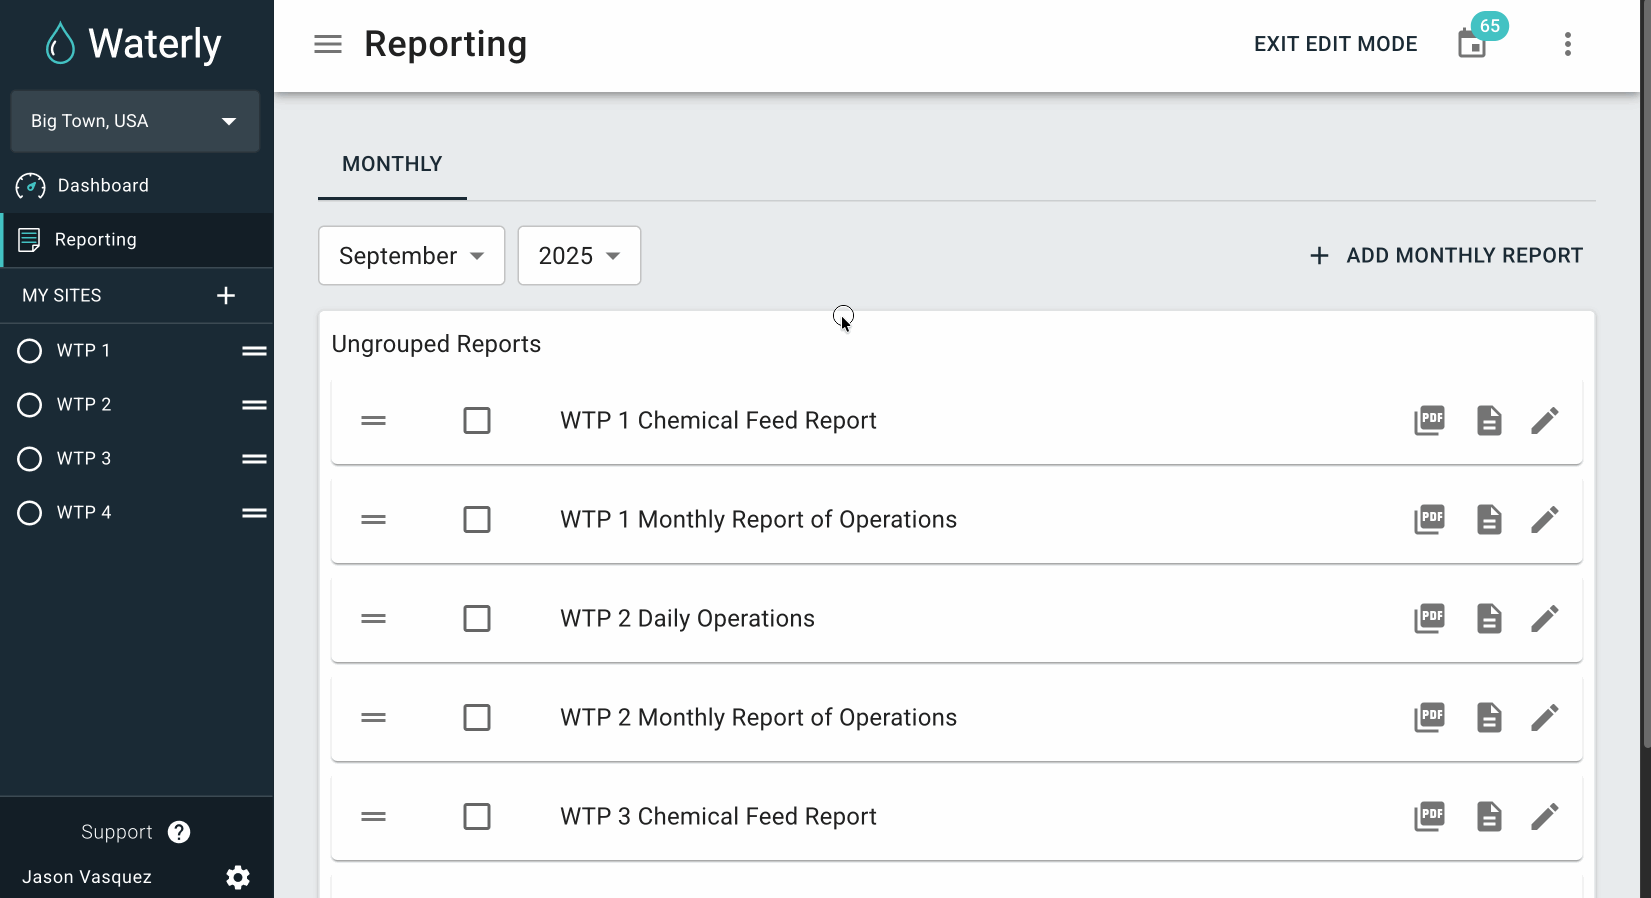Select checkbox for WTP 2 Monthly Report of Operations
This screenshot has width=1651, height=898.
pyautogui.click(x=477, y=718)
